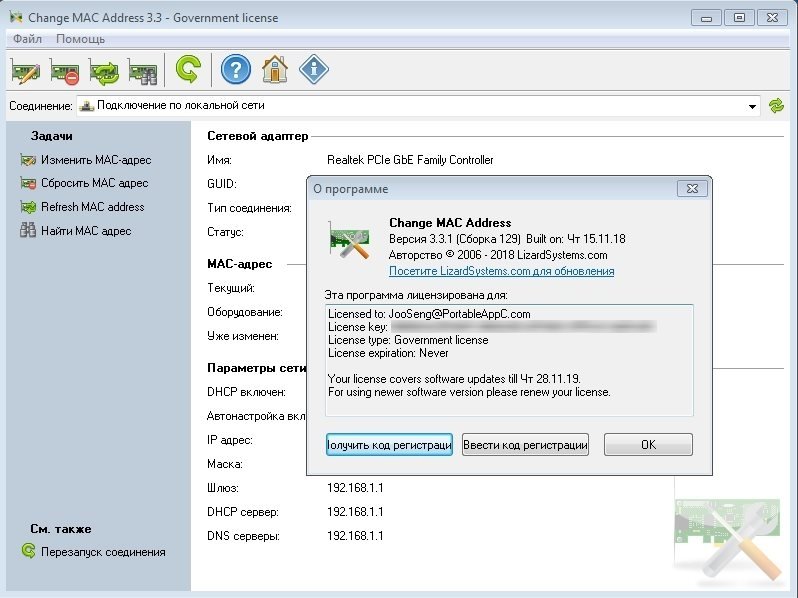This screenshot has height=598, width=798.
Task: Open Help via the blue question mark icon
Action: coord(236,69)
